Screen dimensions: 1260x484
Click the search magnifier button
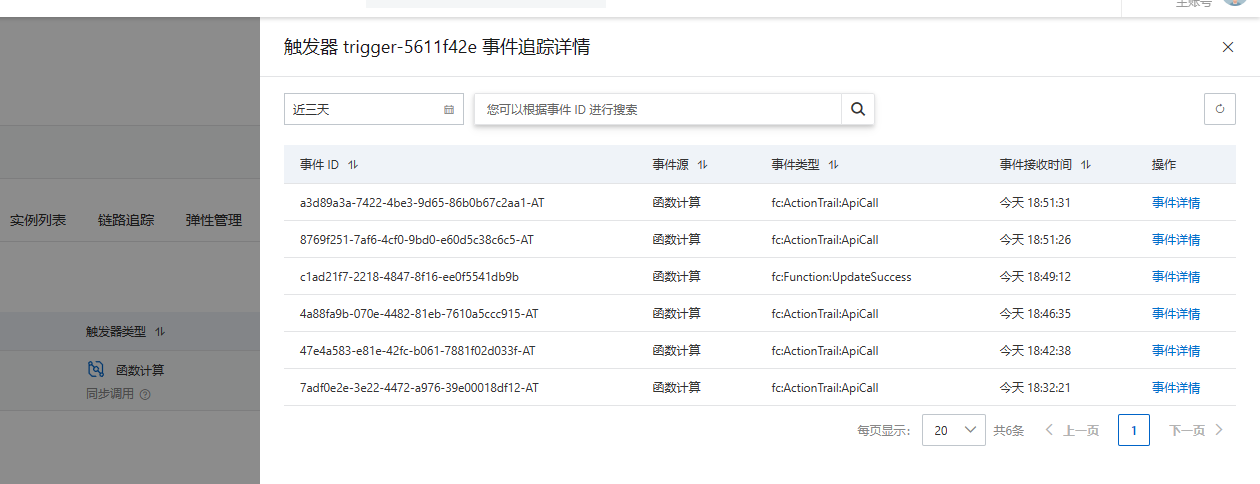(858, 109)
